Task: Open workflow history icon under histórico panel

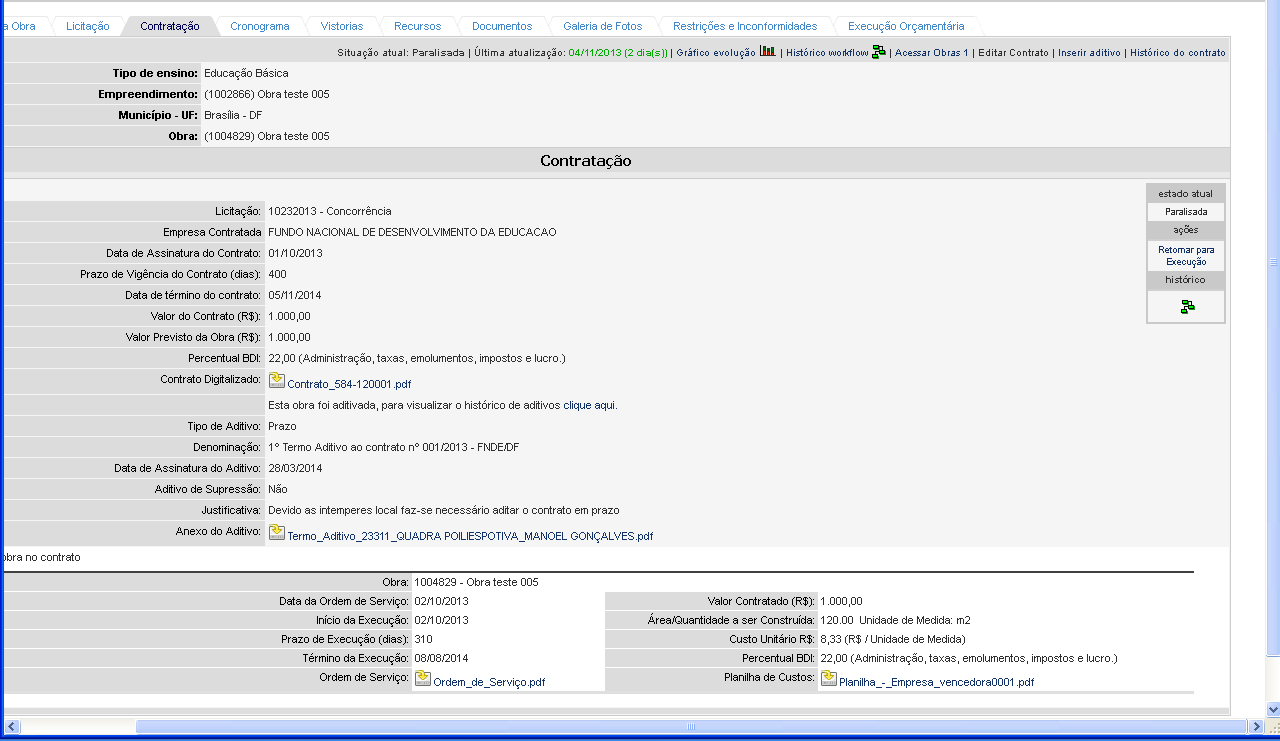Action: tap(1187, 307)
